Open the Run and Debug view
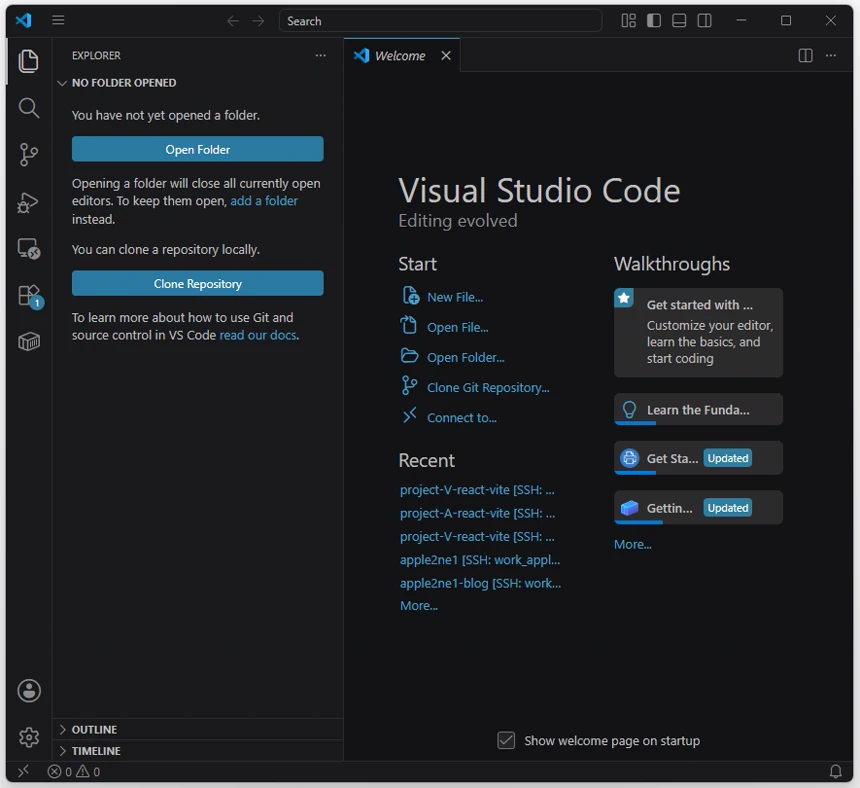This screenshot has height=788, width=860. click(x=29, y=202)
